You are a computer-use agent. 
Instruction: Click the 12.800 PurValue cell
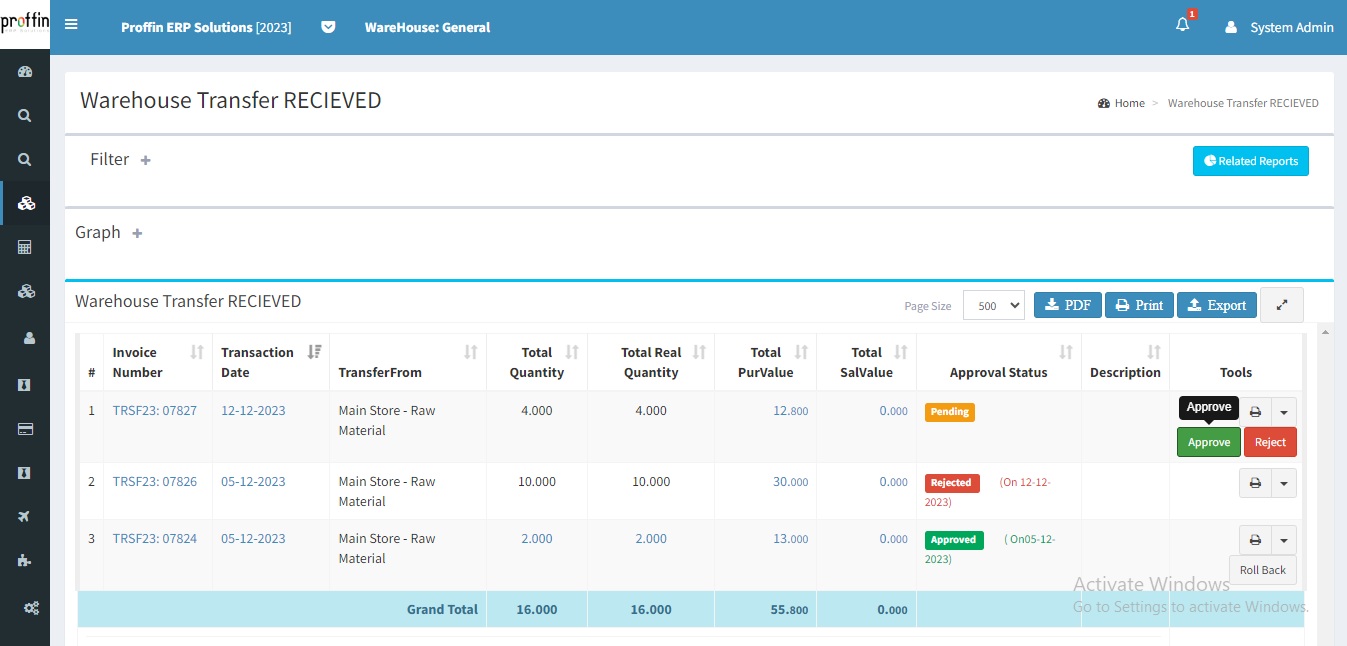click(790, 410)
